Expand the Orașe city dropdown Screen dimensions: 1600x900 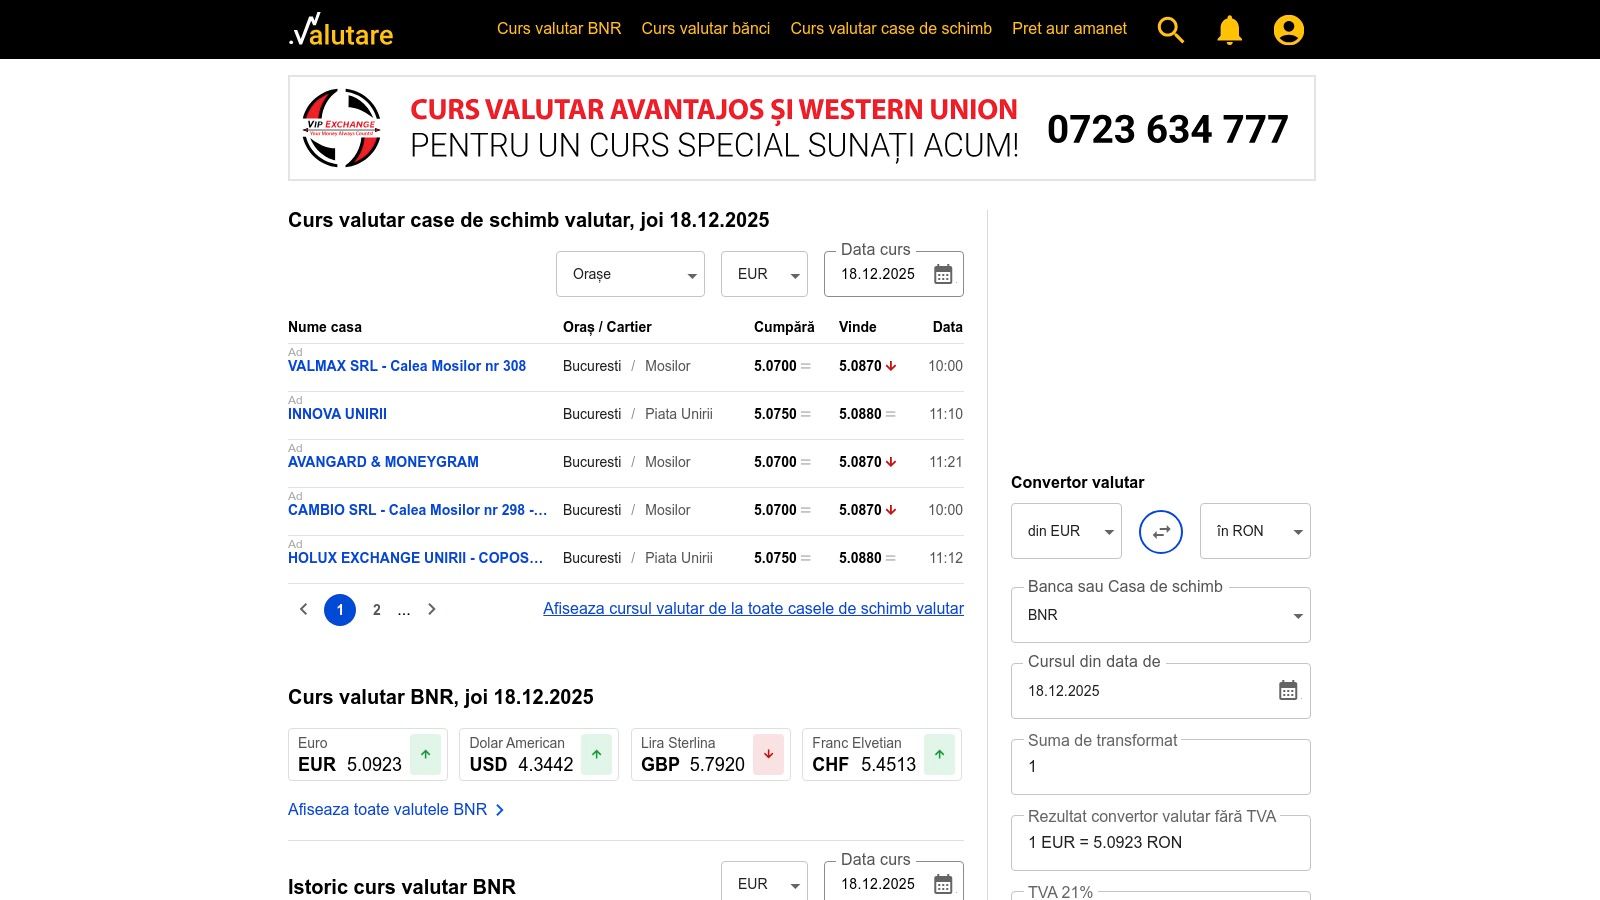(x=630, y=274)
